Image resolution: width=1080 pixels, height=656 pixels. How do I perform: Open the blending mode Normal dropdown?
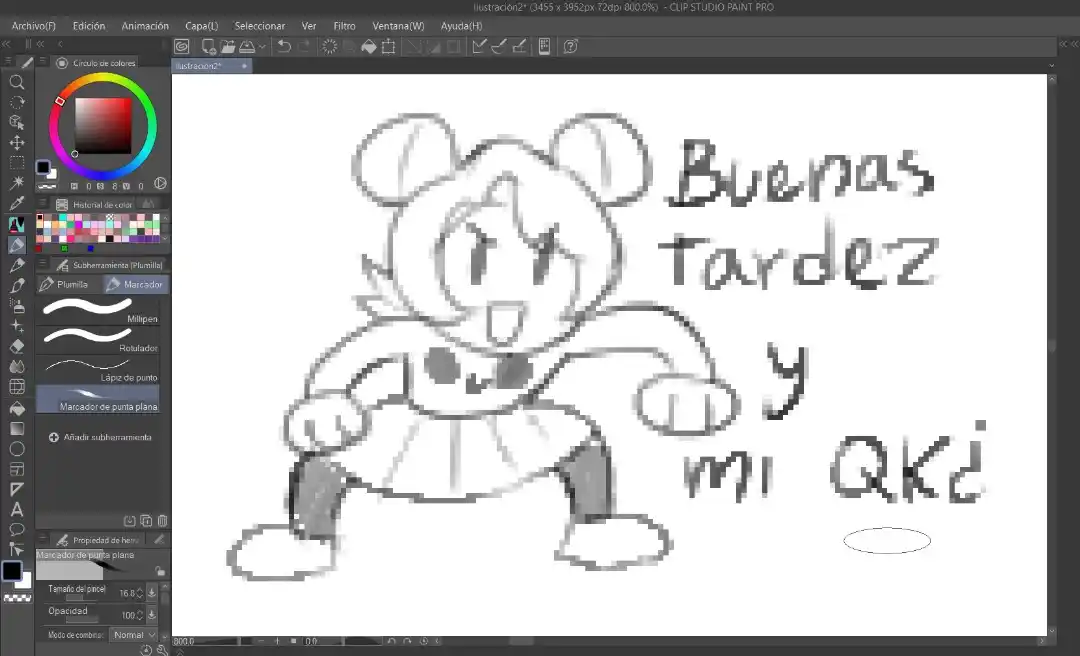(x=134, y=635)
